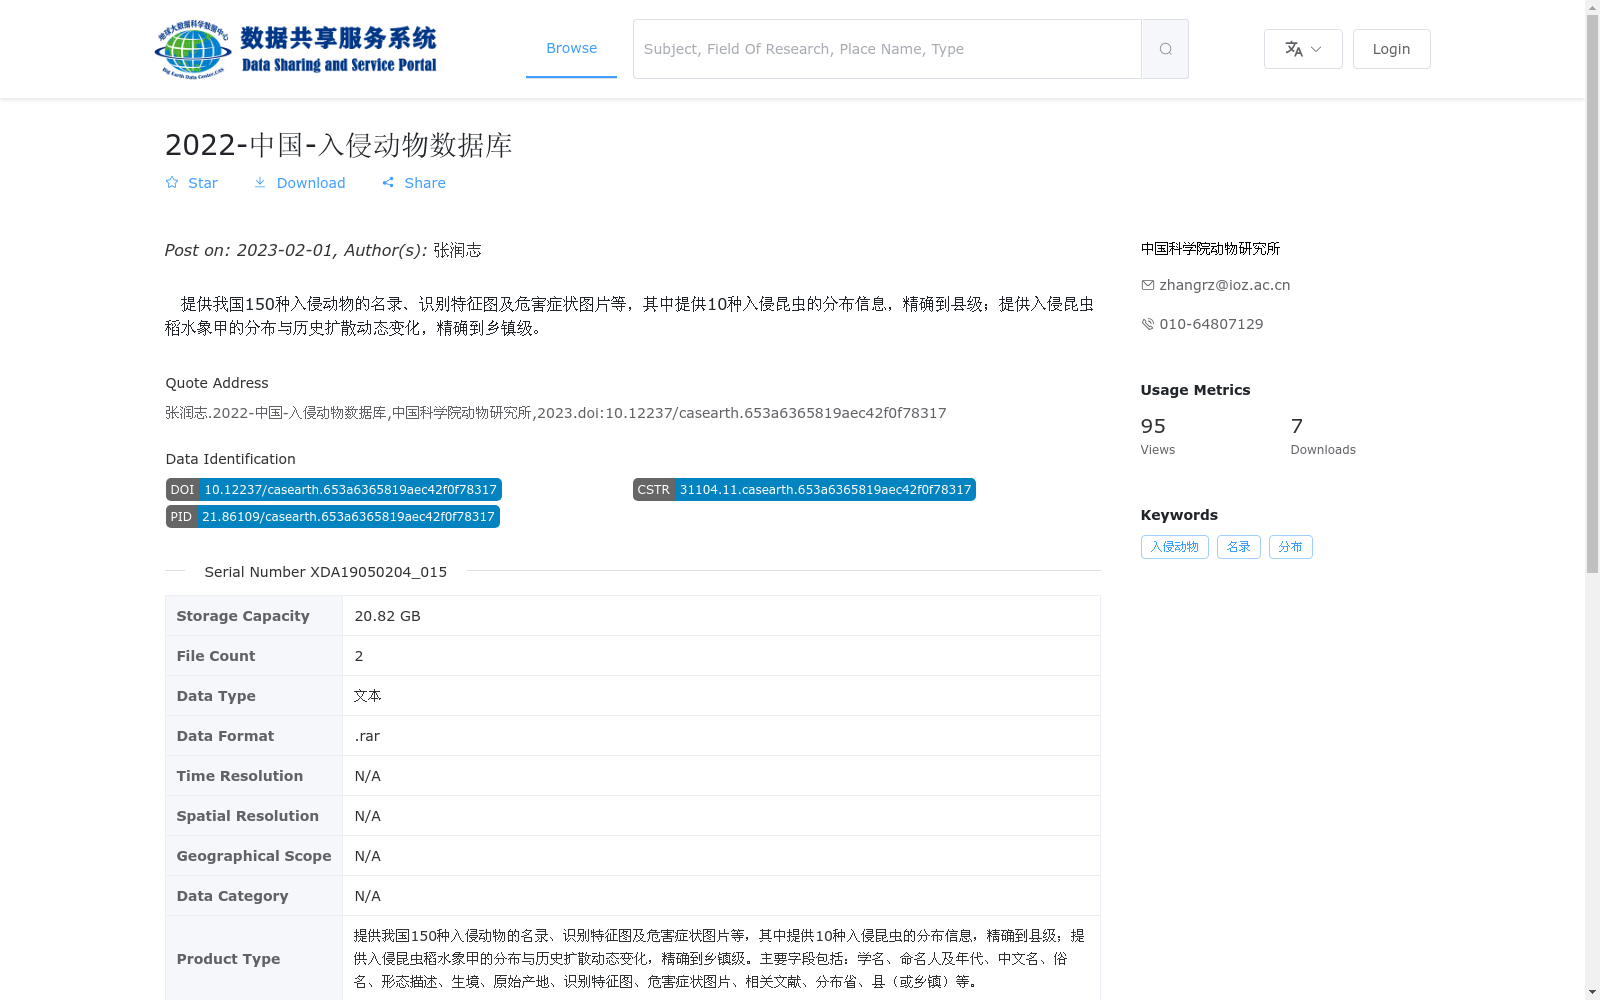Switch to the Browse tab
This screenshot has height=1000, width=1600.
[x=571, y=47]
